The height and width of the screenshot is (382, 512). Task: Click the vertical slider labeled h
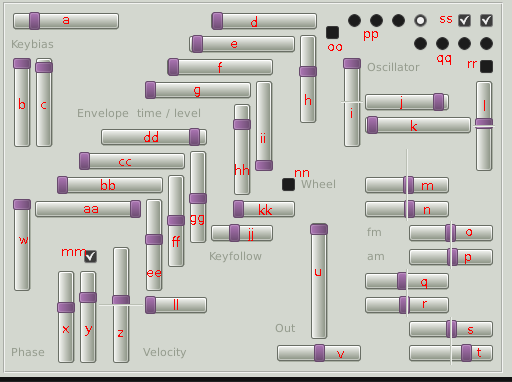pos(308,79)
